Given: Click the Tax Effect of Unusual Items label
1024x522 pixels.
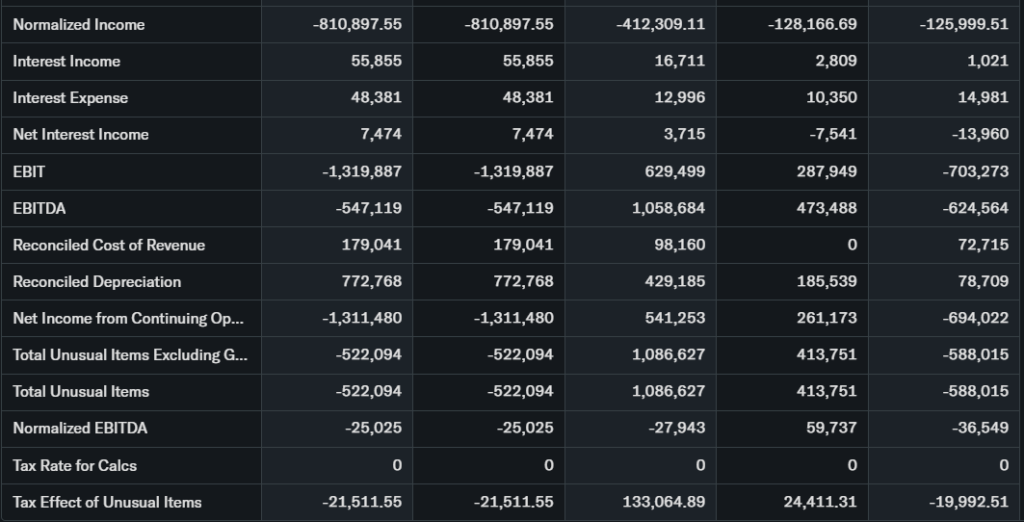Looking at the screenshot, I should (x=107, y=502).
